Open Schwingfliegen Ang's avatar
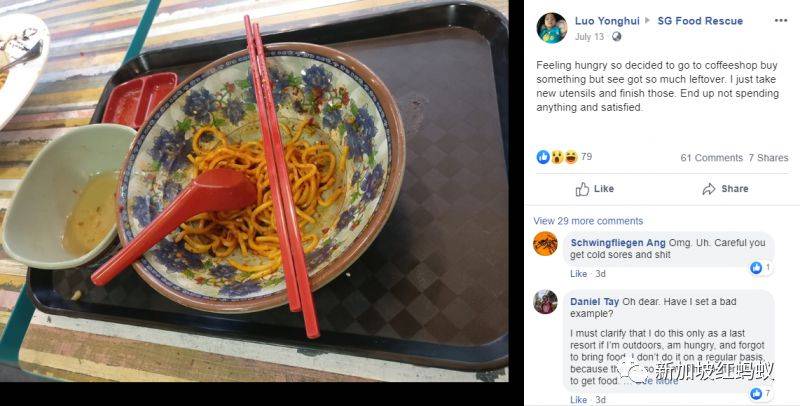This screenshot has width=800, height=406. (x=545, y=243)
